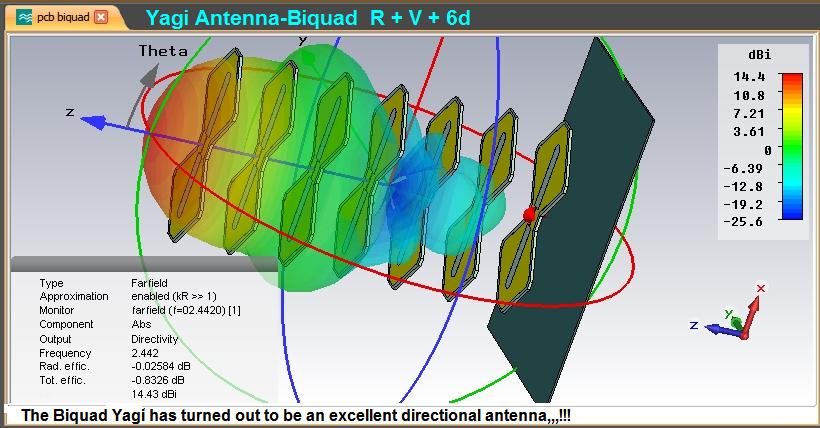Click the coordinate axis orientation triad
The image size is (820, 428).
(x=730, y=314)
